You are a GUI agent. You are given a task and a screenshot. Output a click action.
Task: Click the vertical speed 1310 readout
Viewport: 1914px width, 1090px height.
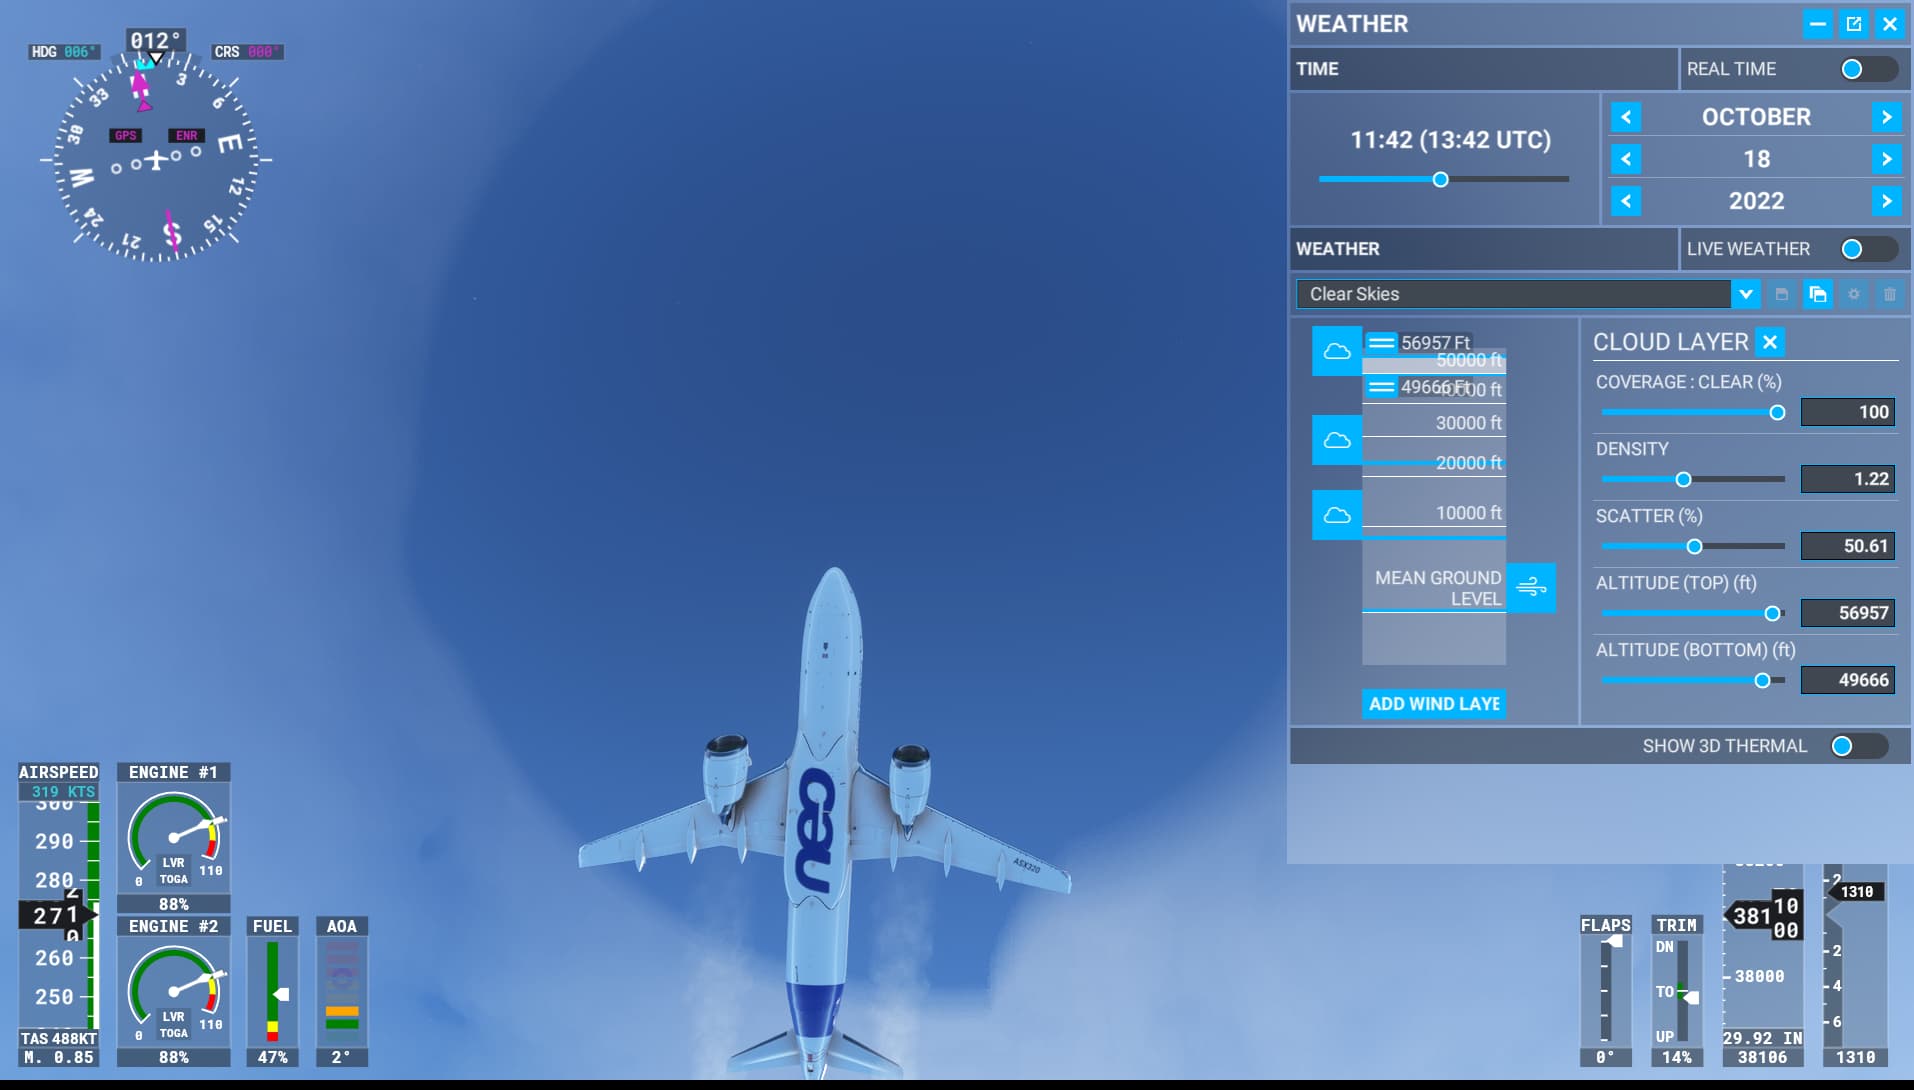click(x=1856, y=1057)
